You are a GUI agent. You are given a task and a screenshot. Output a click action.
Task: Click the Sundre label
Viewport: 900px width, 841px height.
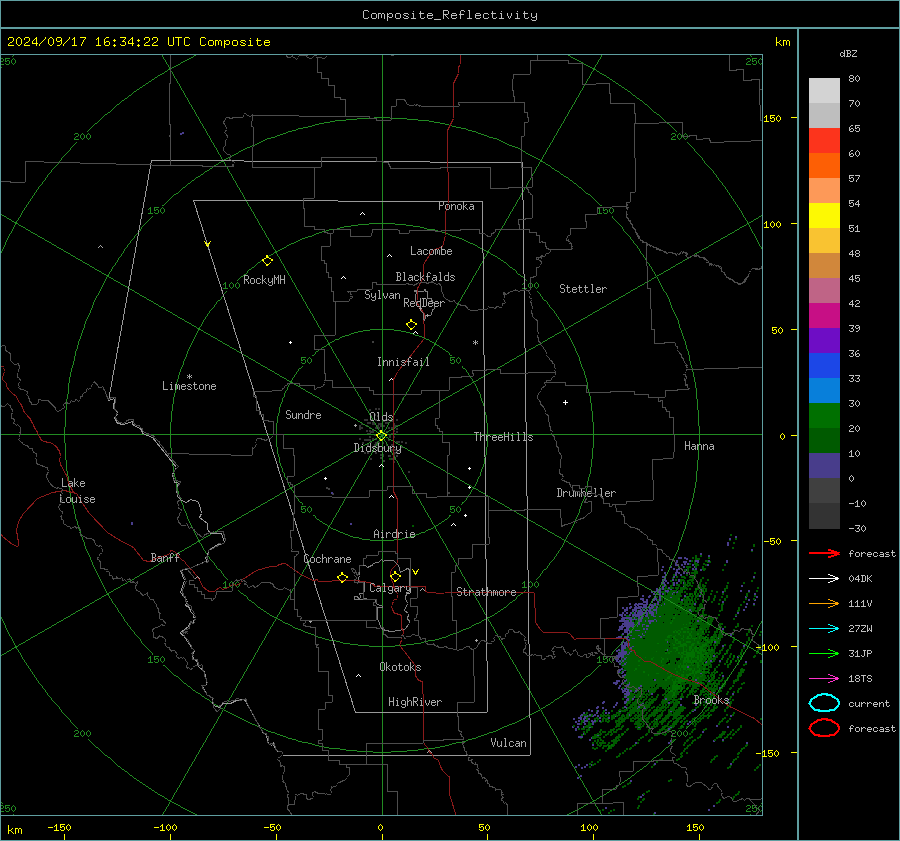point(303,414)
